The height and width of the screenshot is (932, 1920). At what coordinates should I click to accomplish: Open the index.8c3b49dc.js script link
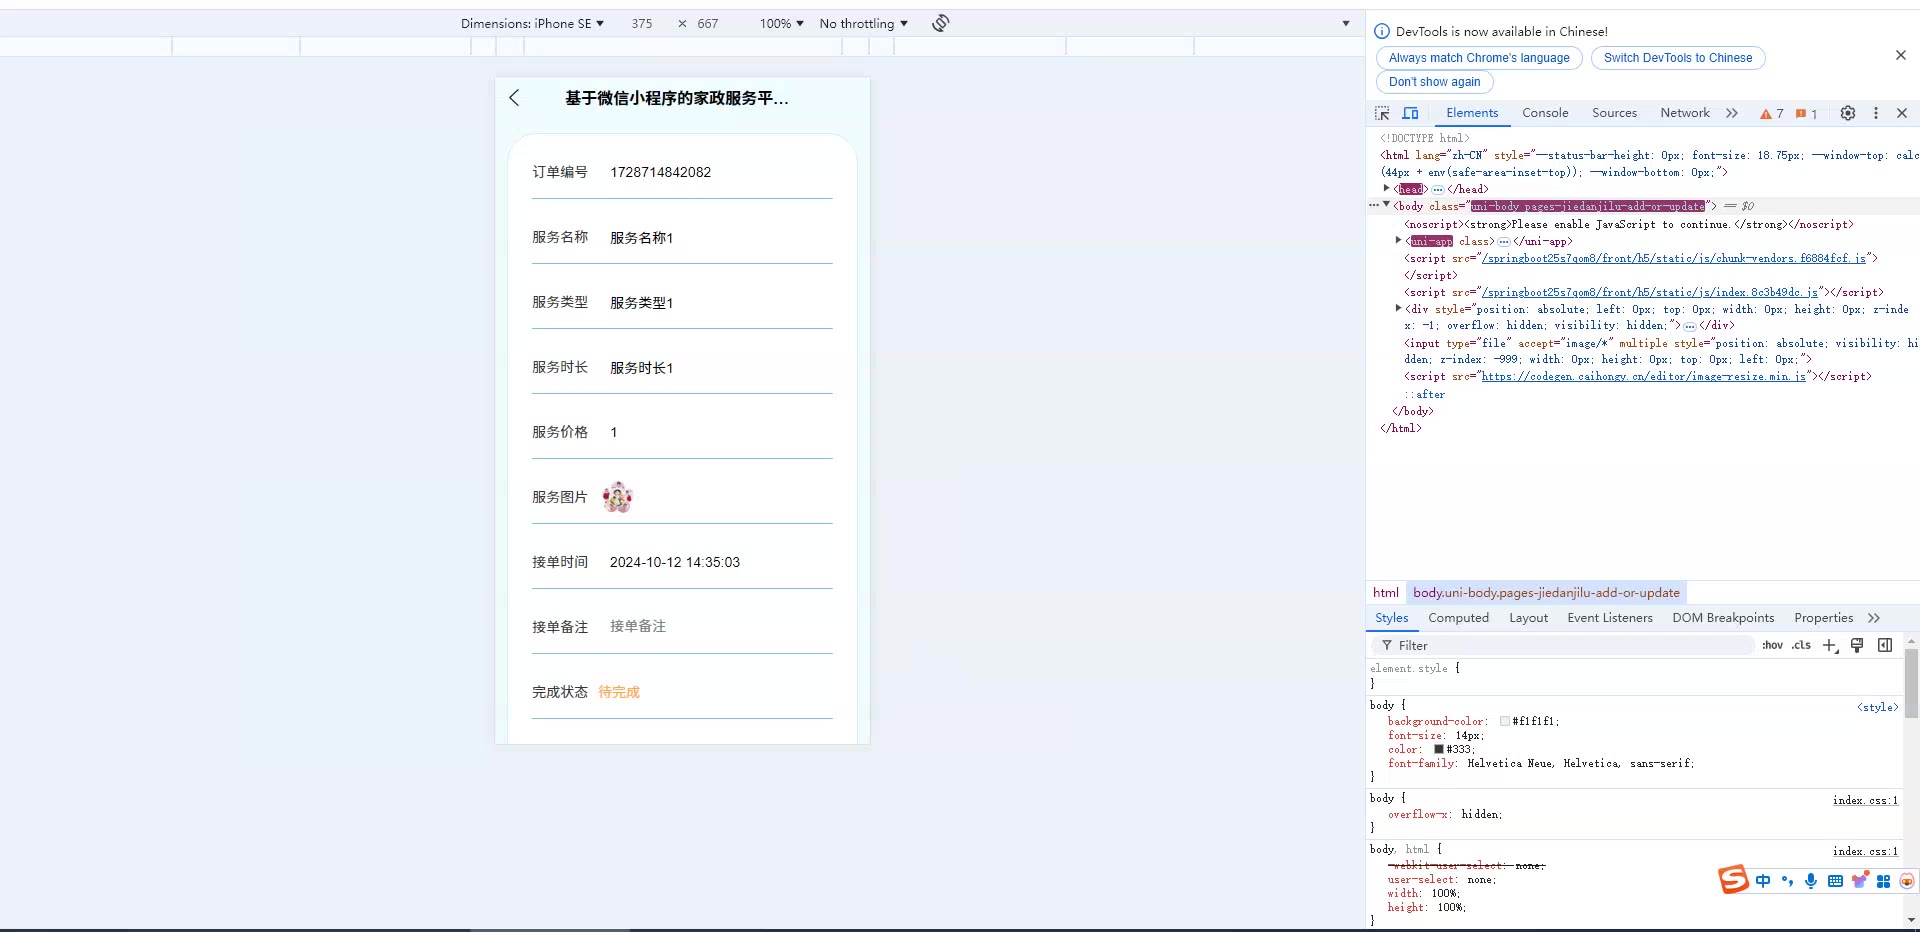coord(1649,292)
